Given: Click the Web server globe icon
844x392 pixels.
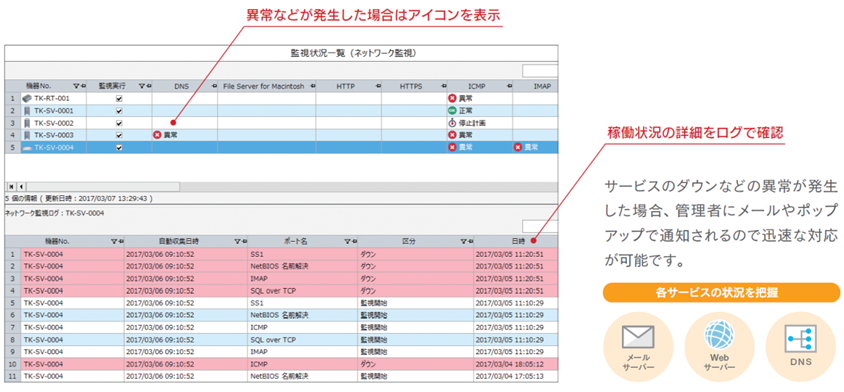Looking at the screenshot, I should (719, 336).
